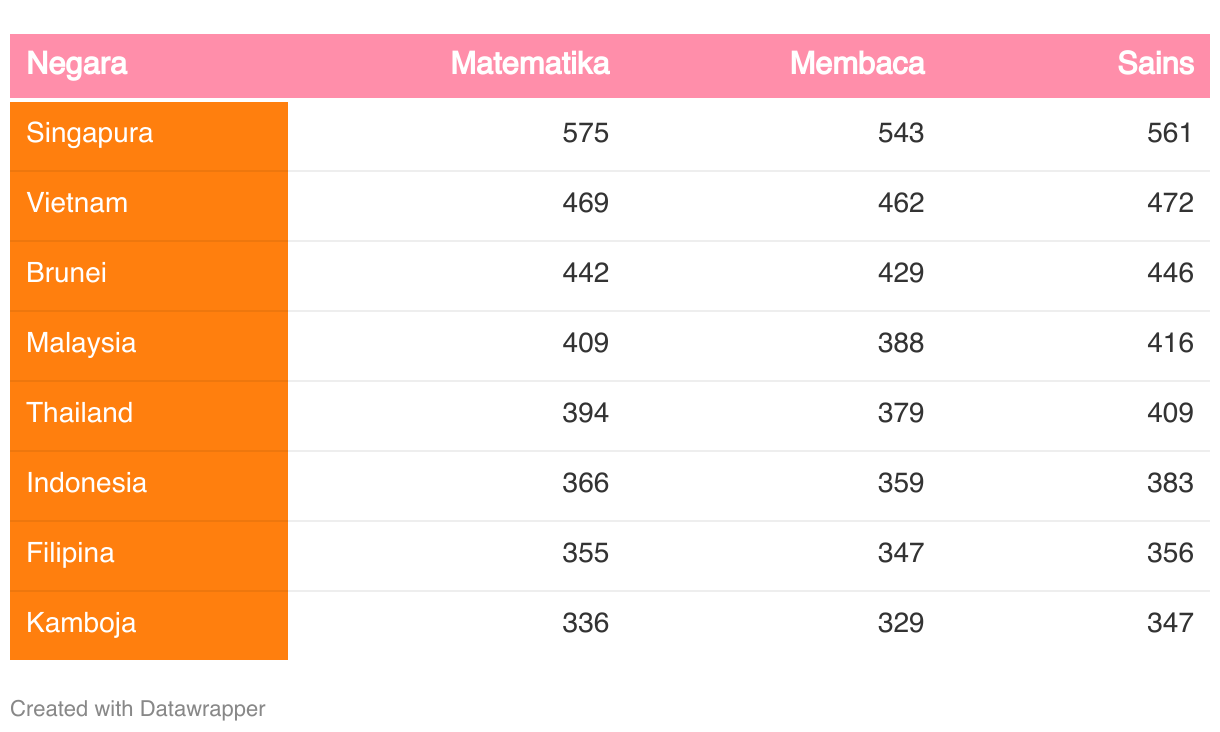
Task: Click the Negara column header
Action: [x=77, y=64]
